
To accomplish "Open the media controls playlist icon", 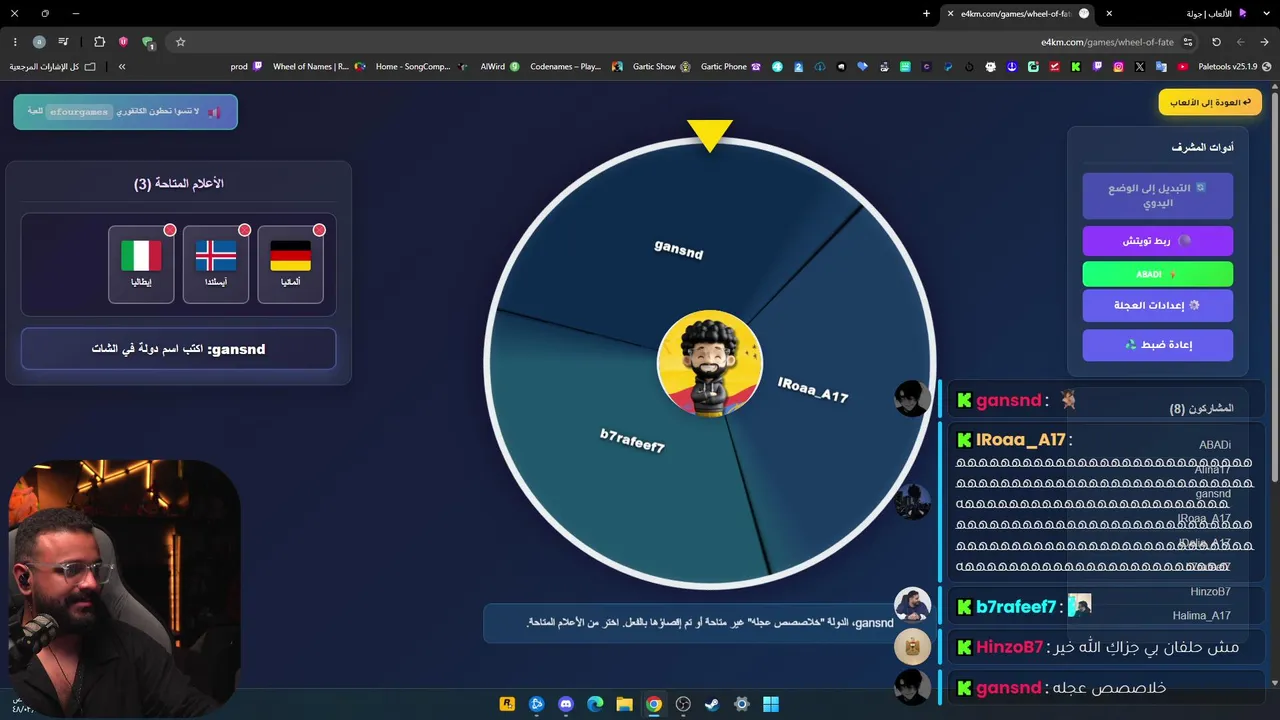I will (x=64, y=42).
